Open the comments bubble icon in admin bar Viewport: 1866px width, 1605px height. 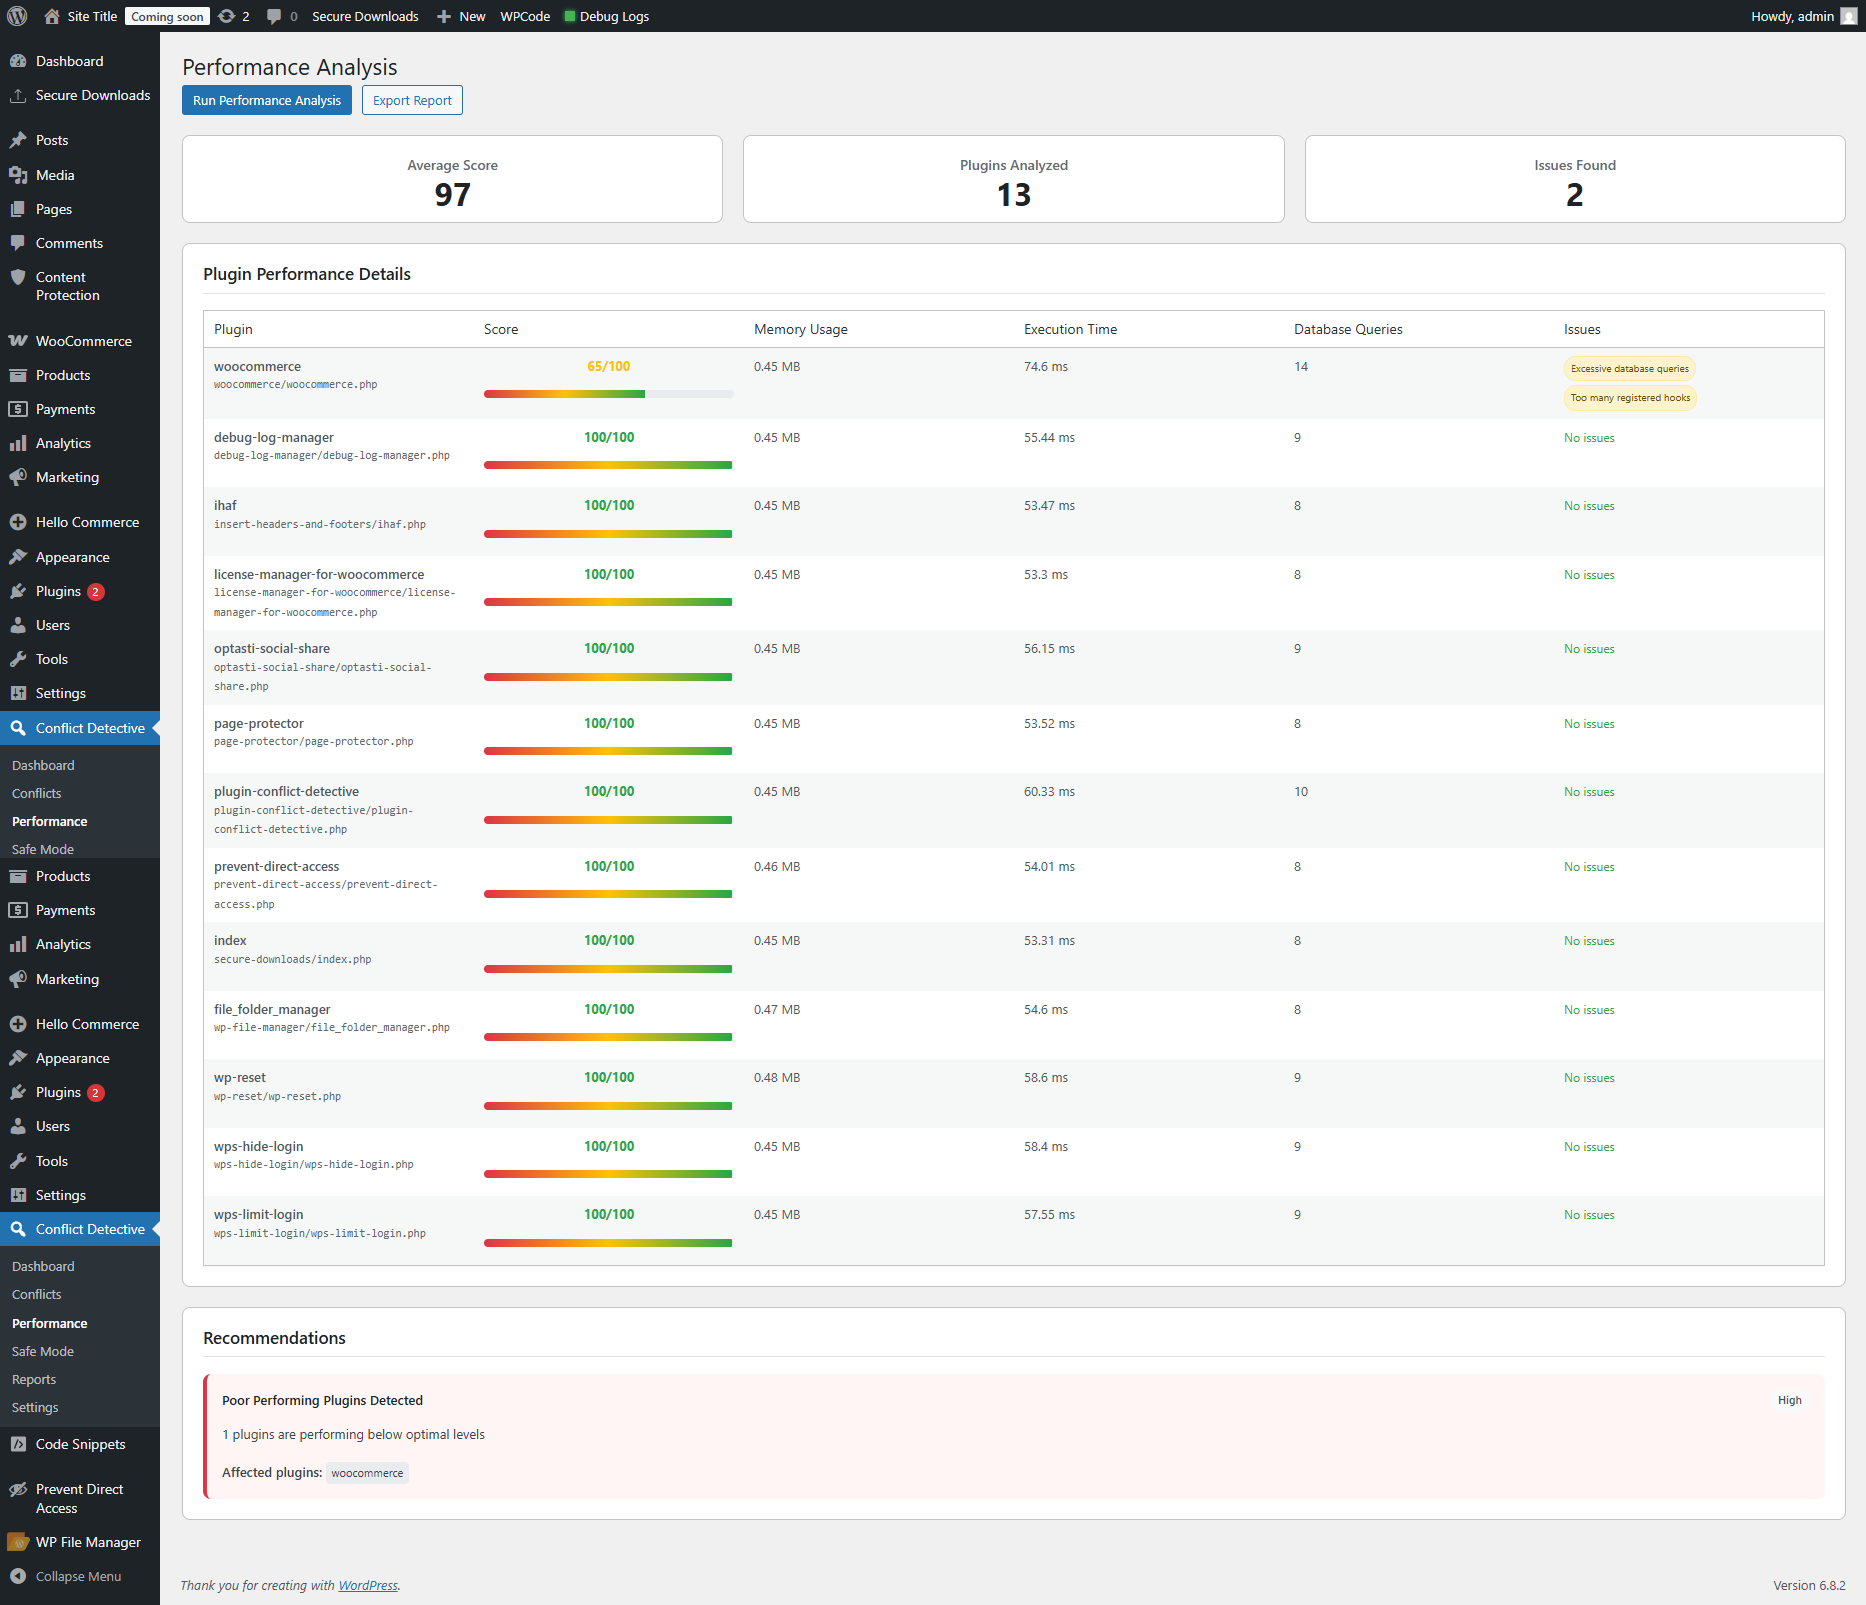(x=274, y=16)
